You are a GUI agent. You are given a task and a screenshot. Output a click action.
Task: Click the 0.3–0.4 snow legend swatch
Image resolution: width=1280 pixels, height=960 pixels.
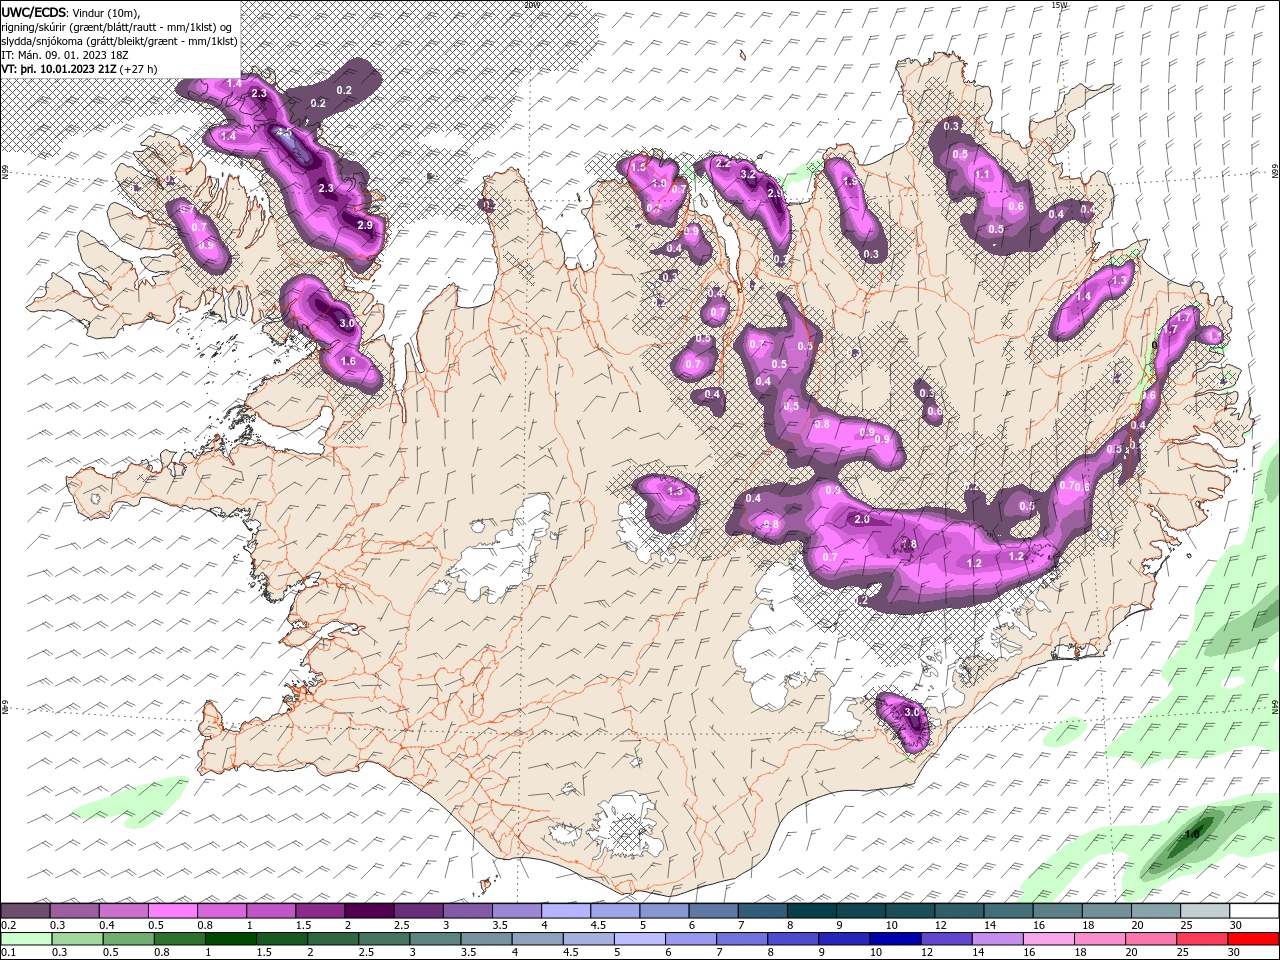pyautogui.click(x=74, y=911)
